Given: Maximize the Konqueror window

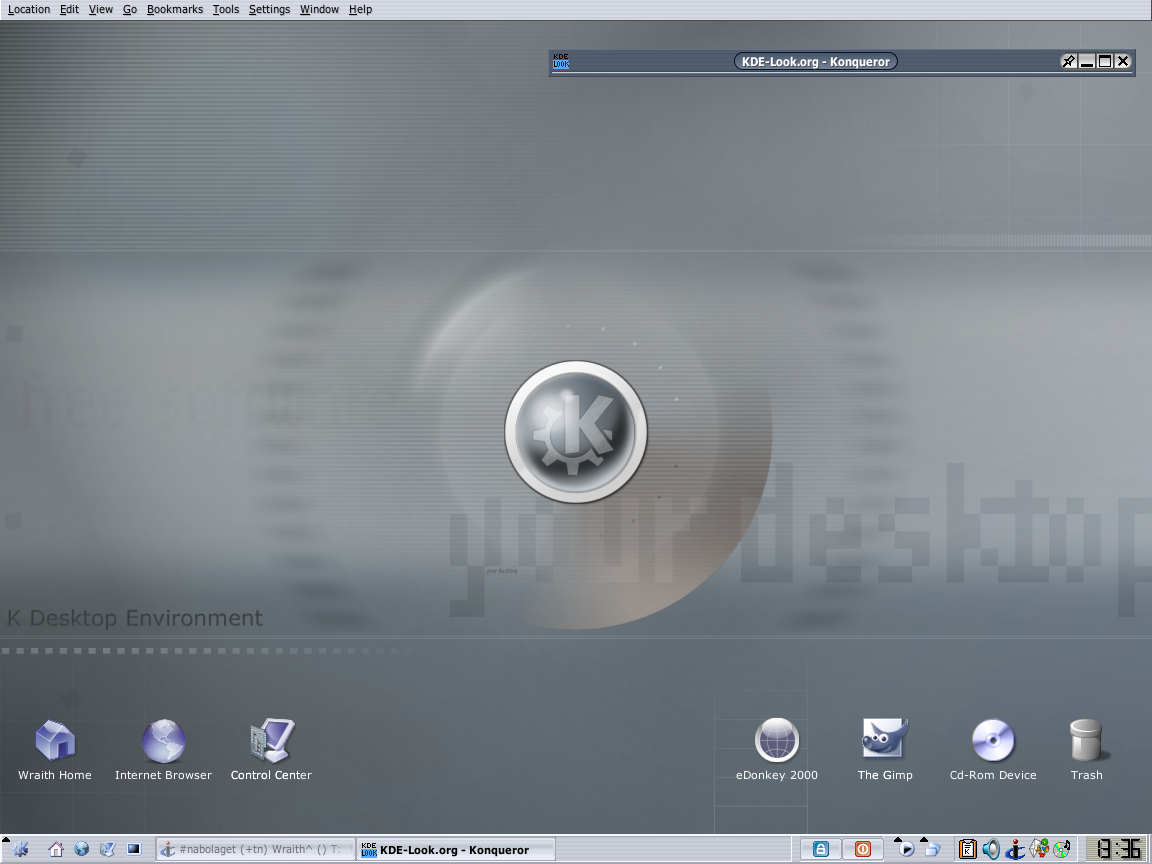Looking at the screenshot, I should 1104,62.
